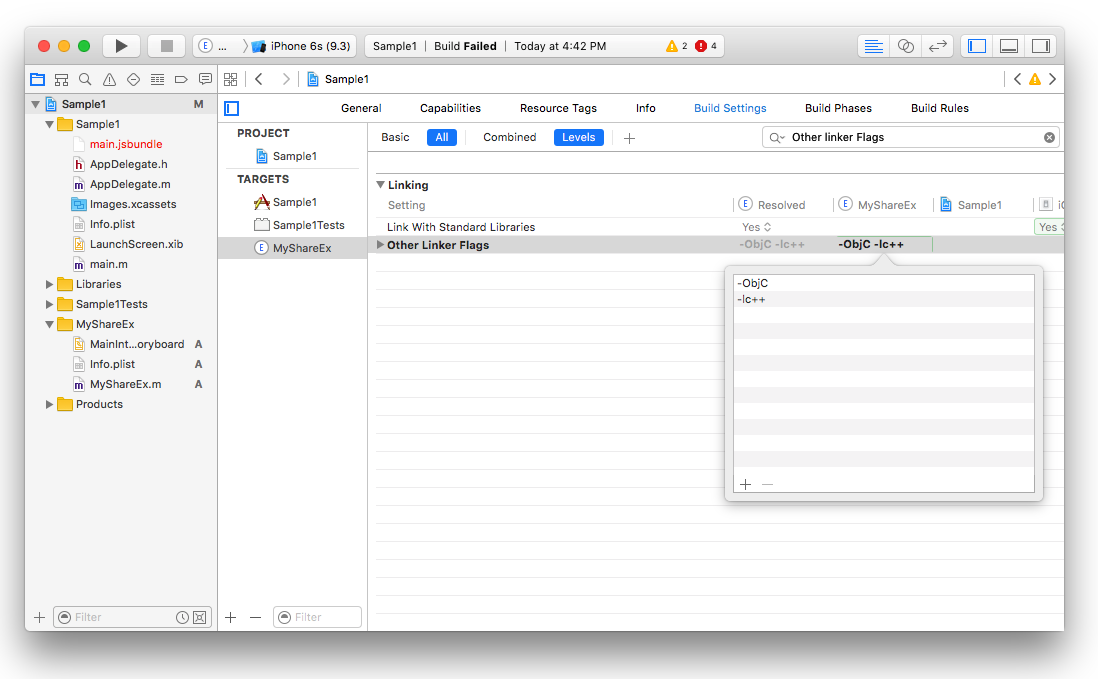The width and height of the screenshot is (1098, 679).
Task: Select the standard editor button
Action: point(873,46)
